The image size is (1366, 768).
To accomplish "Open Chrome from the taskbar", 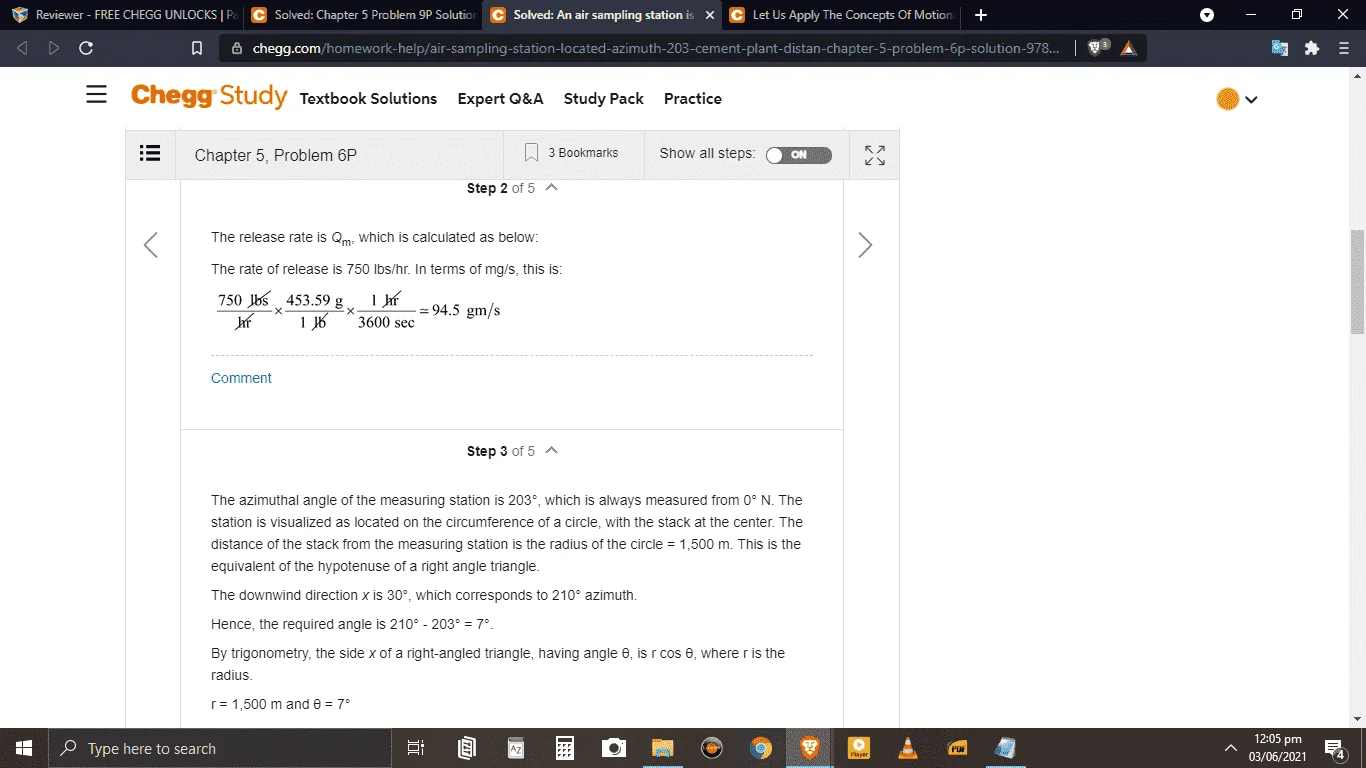I will (x=761, y=748).
